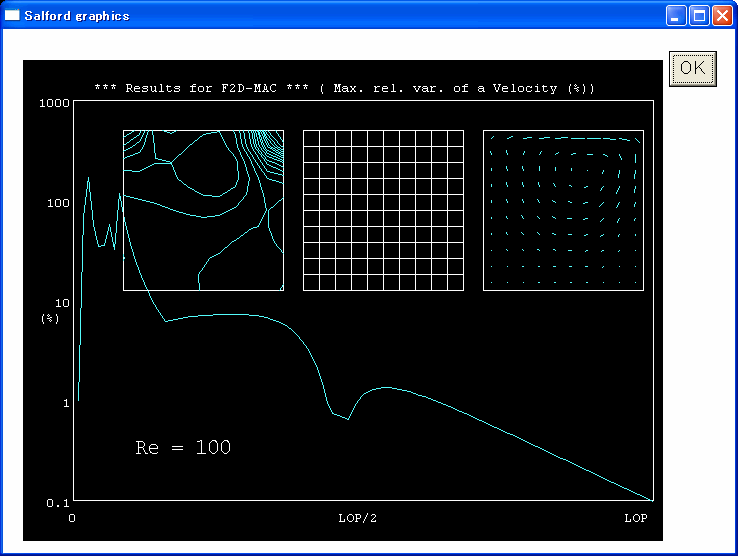Click the Results for F2D-MAC heading

coord(345,88)
